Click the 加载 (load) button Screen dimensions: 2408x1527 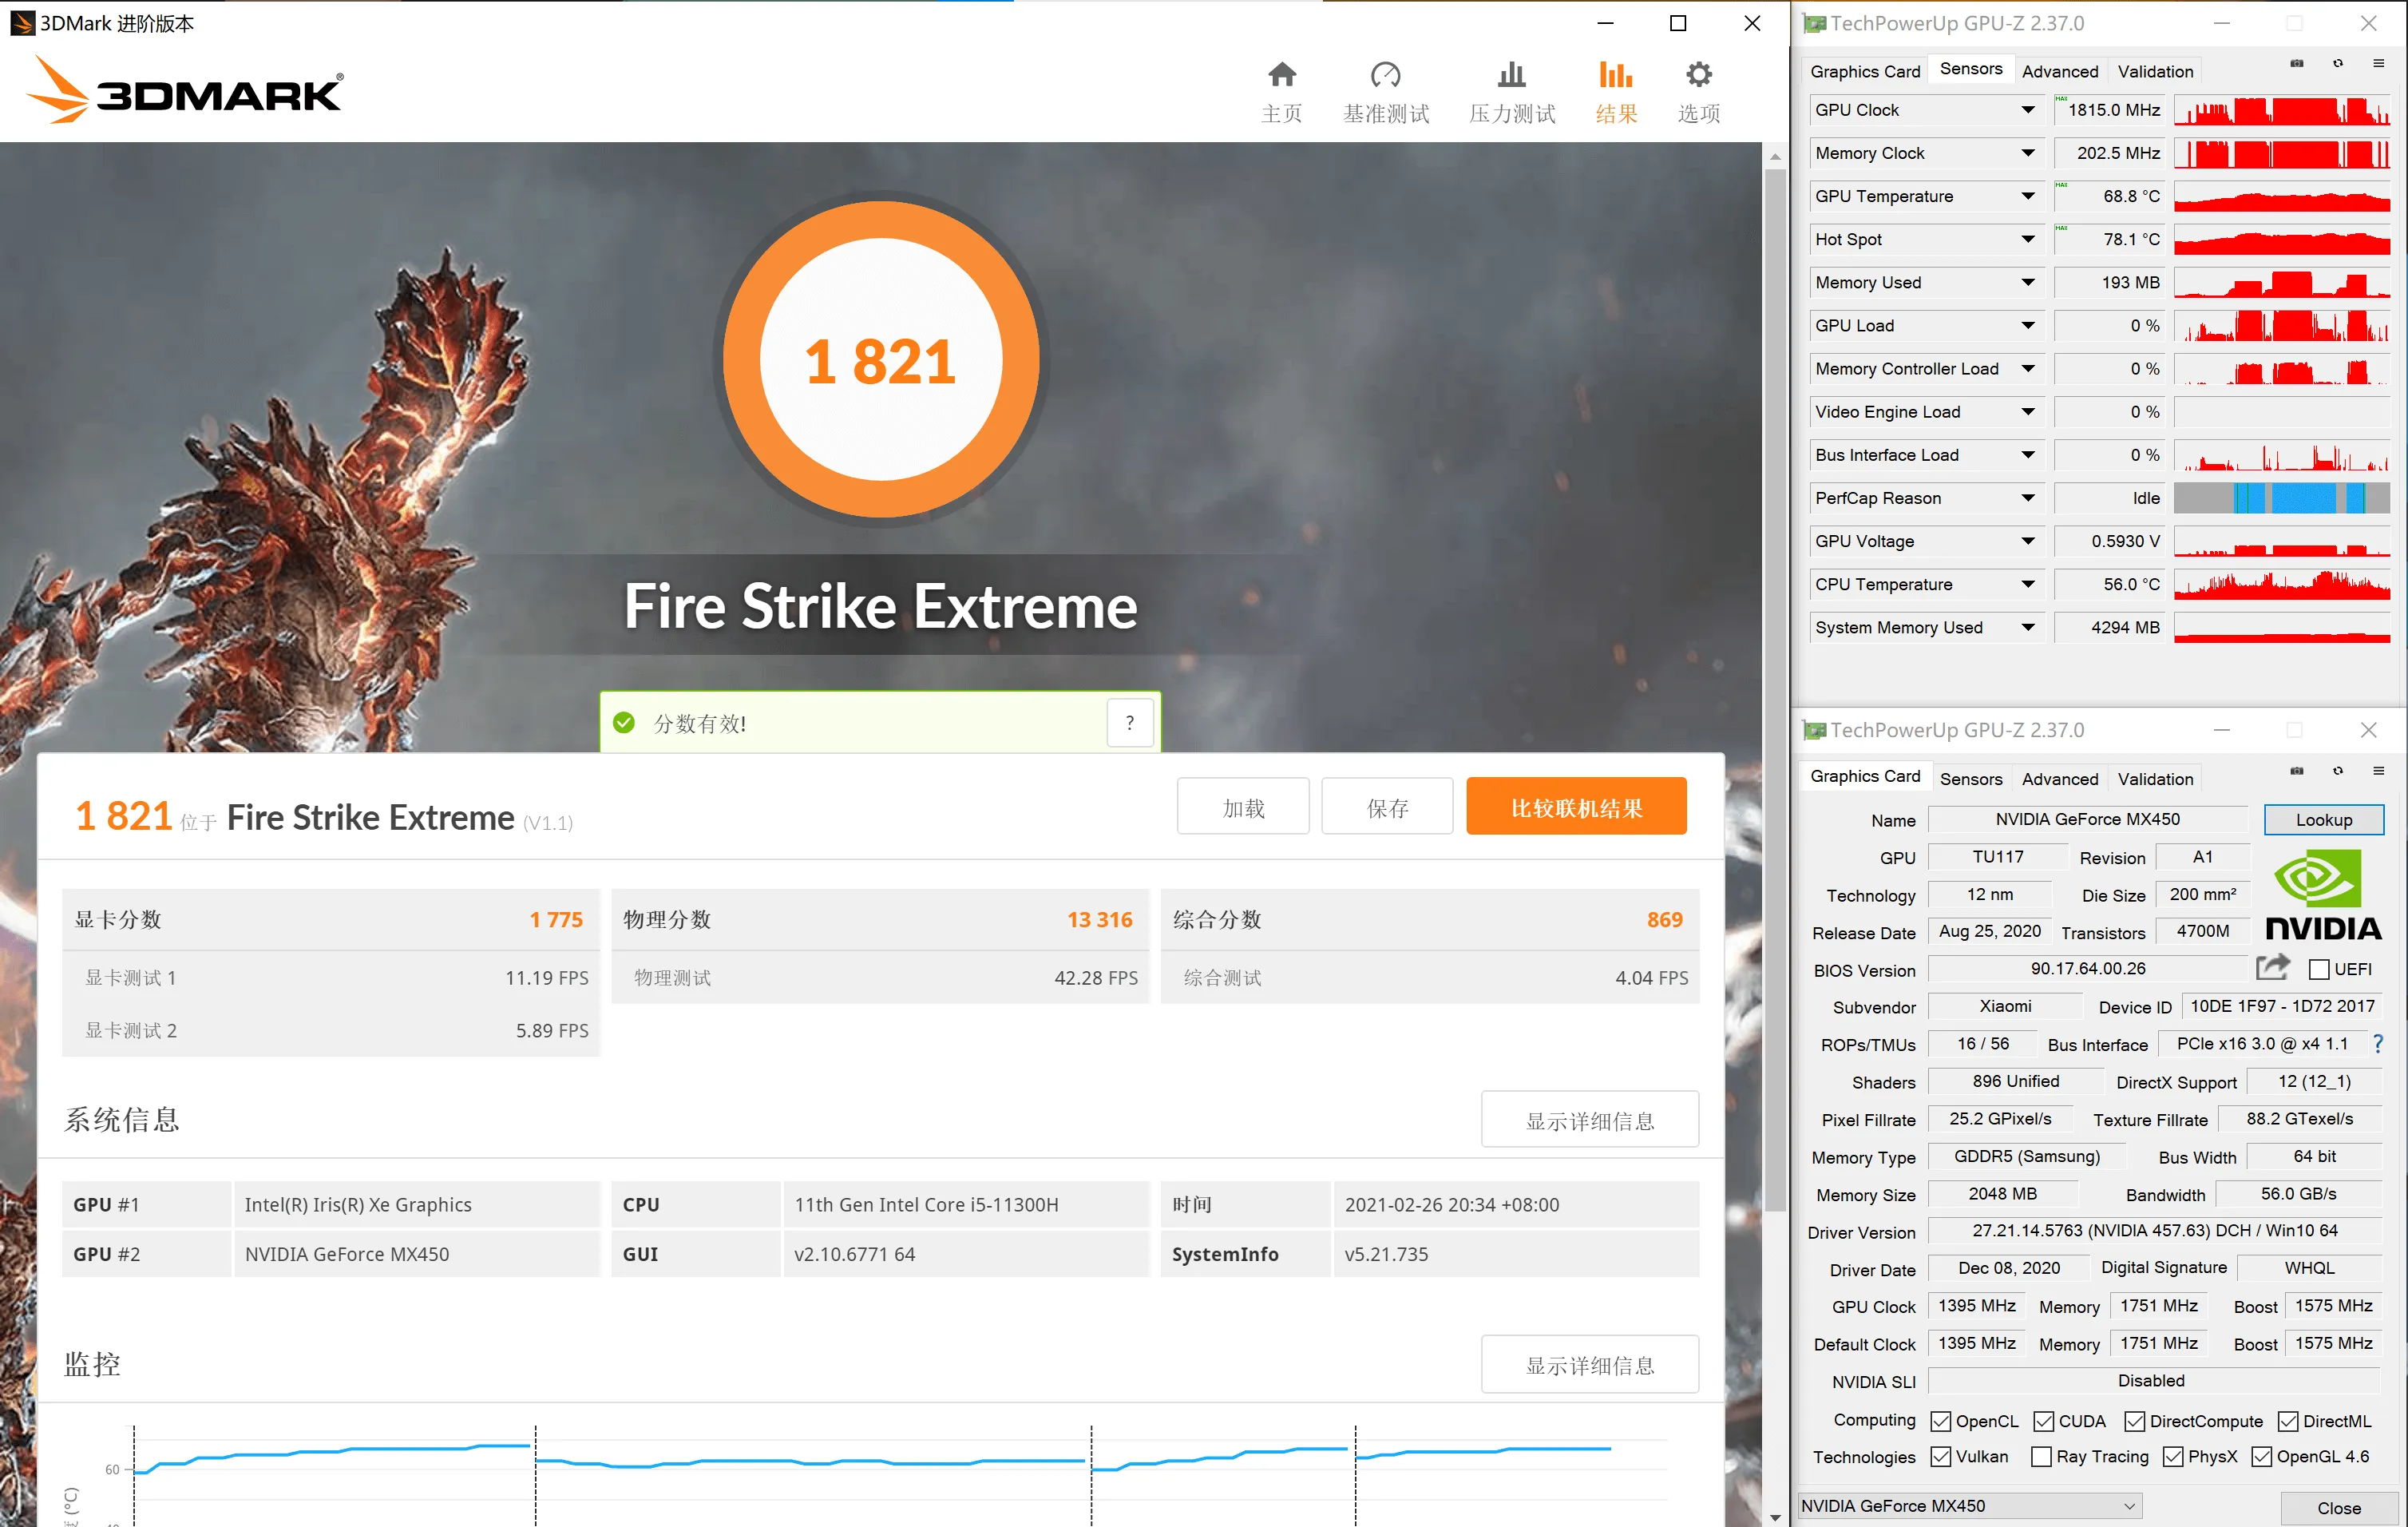tap(1243, 806)
